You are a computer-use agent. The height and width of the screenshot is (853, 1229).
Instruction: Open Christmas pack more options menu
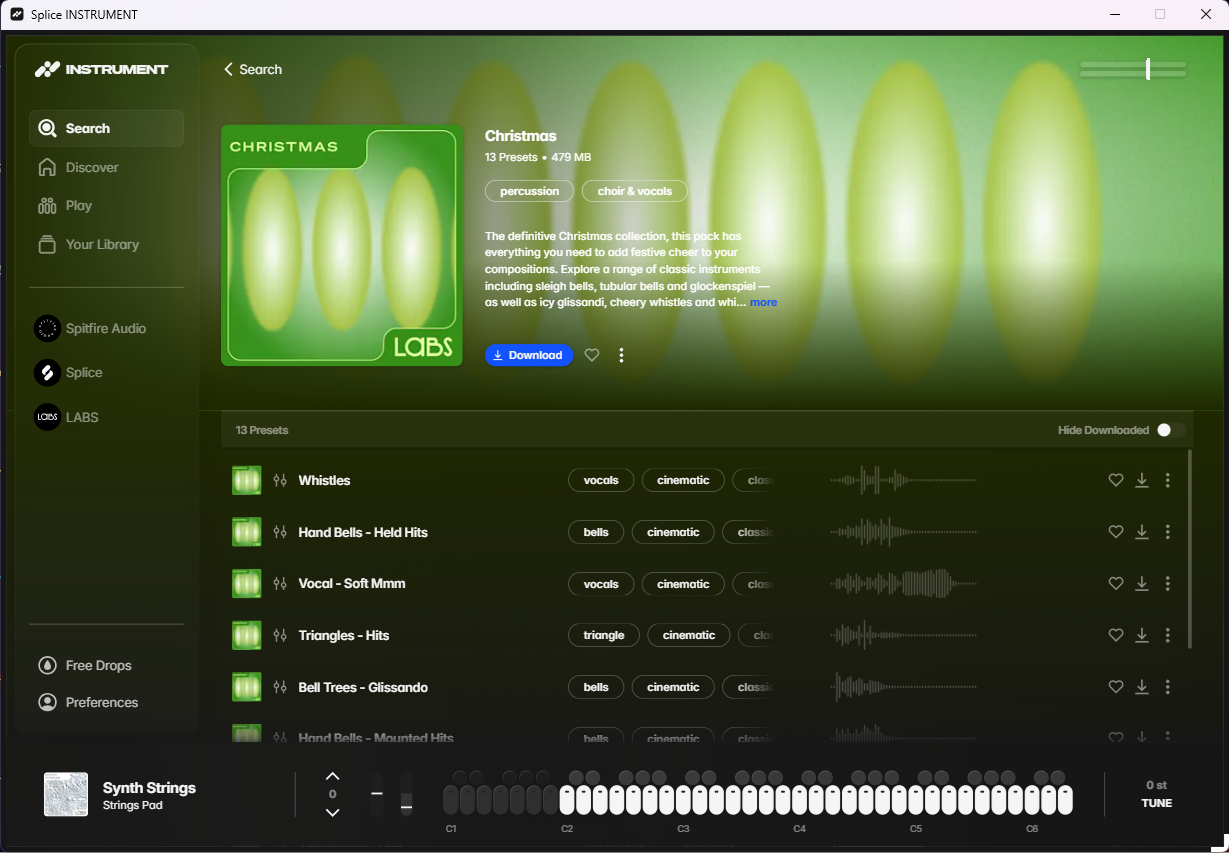click(x=621, y=355)
